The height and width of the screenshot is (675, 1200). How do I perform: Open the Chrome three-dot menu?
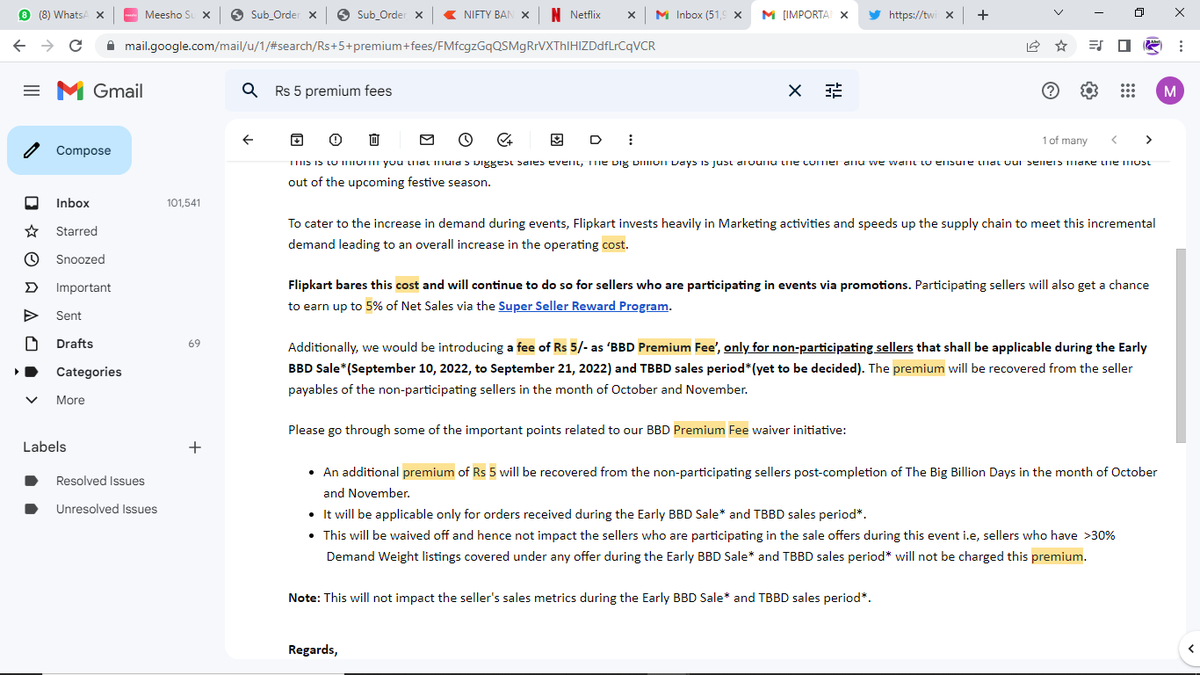coord(1181,46)
